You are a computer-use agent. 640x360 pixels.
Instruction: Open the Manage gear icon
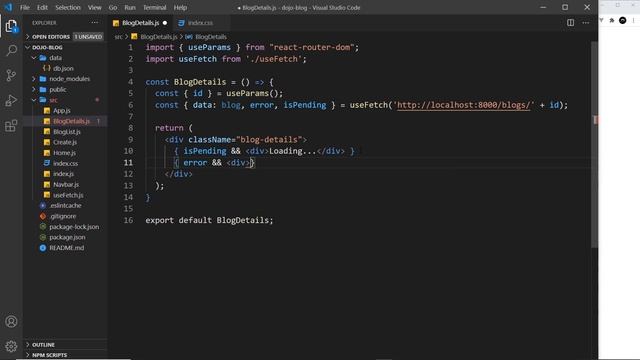click(x=11, y=346)
